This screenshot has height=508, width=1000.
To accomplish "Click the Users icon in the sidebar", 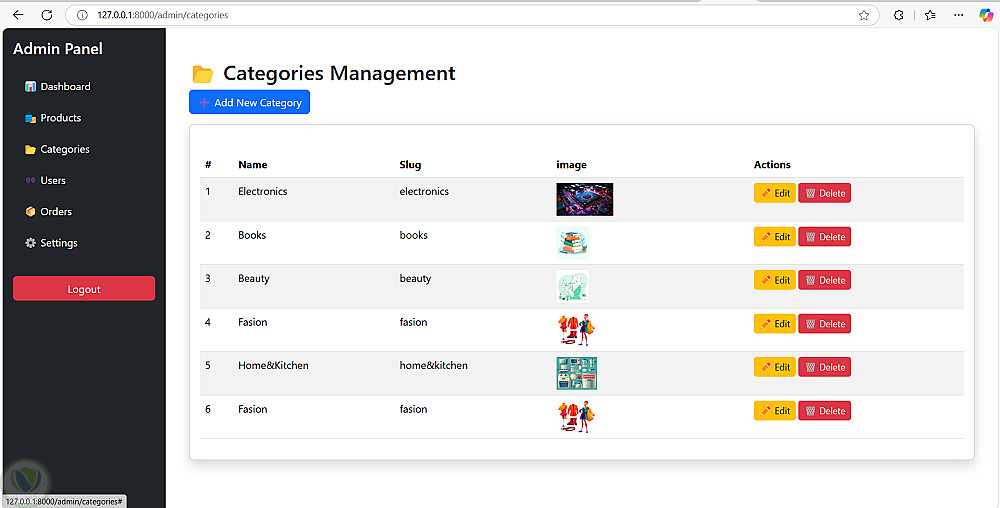I will click(x=30, y=181).
